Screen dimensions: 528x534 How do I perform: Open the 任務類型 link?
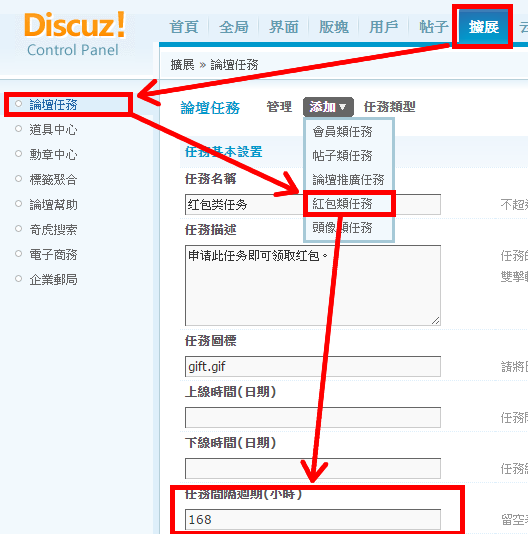389,107
